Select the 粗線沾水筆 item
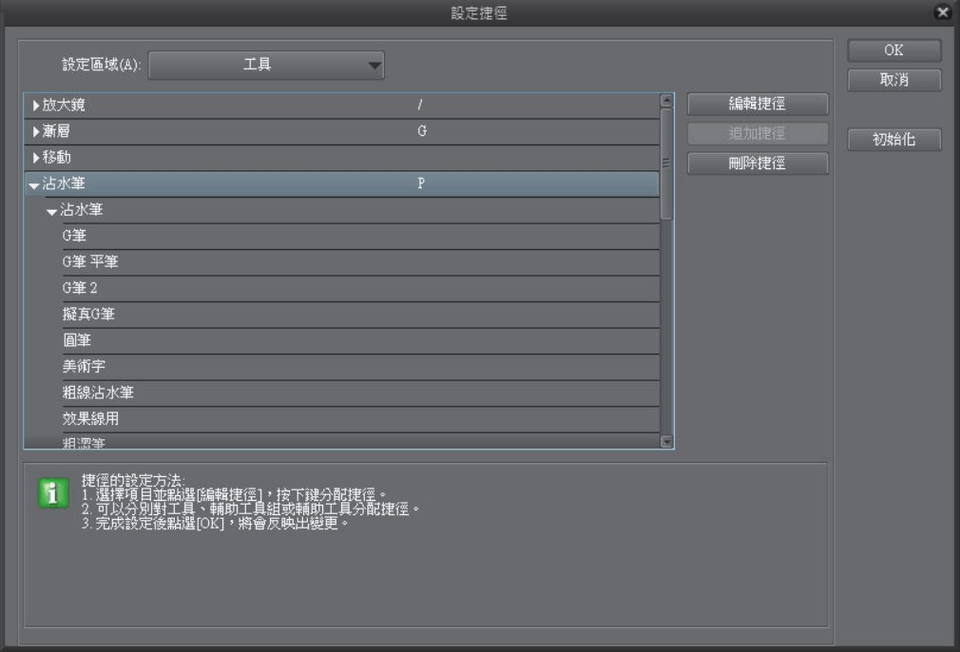The width and height of the screenshot is (960, 652). (361, 393)
